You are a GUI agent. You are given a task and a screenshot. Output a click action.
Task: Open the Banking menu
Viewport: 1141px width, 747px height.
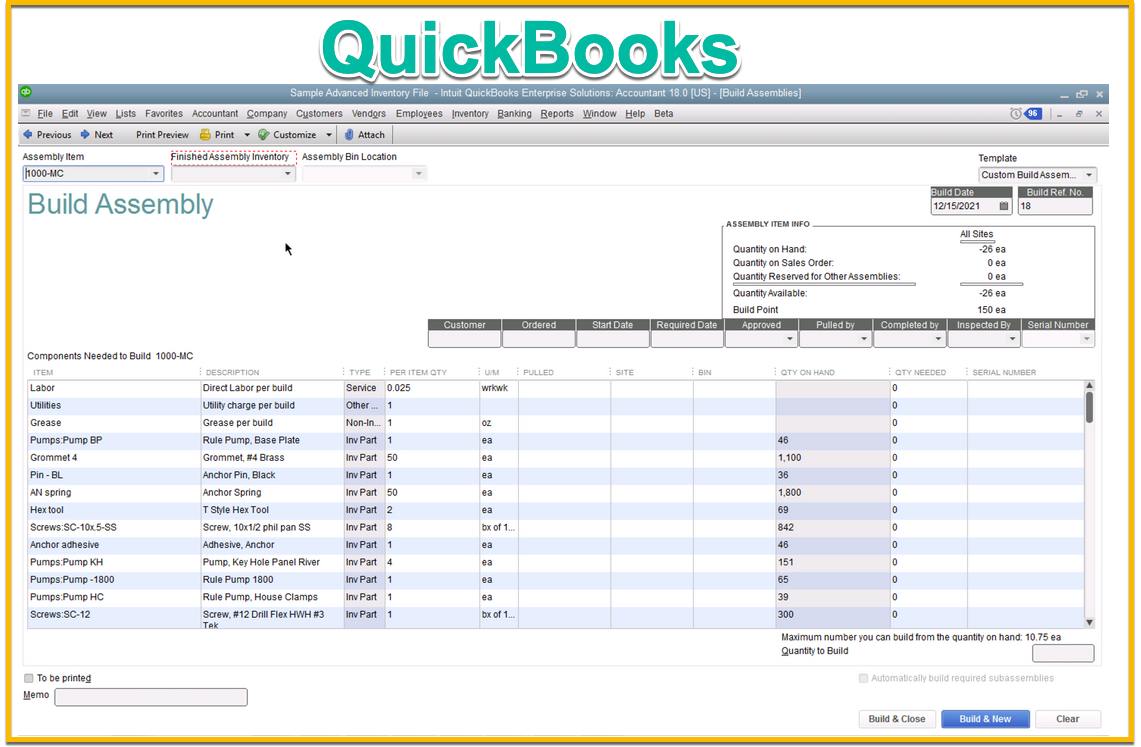point(514,113)
